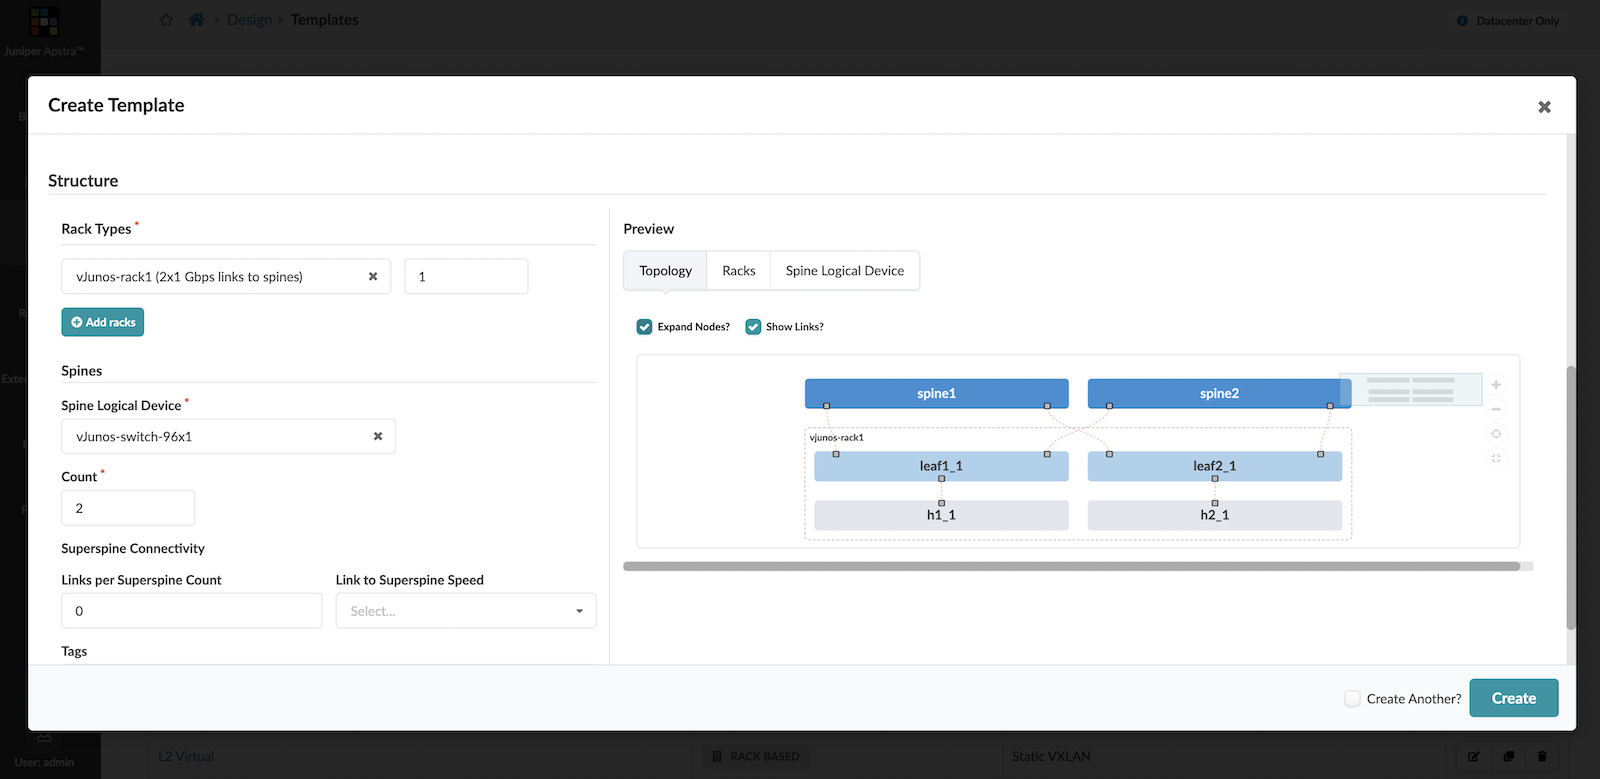
Task: Switch to the Racks preview tab
Action: pyautogui.click(x=739, y=271)
